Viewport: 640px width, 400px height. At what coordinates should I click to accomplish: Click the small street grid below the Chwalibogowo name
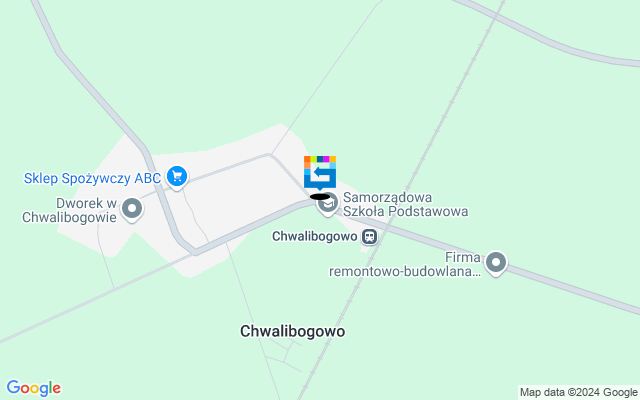tap(284, 356)
